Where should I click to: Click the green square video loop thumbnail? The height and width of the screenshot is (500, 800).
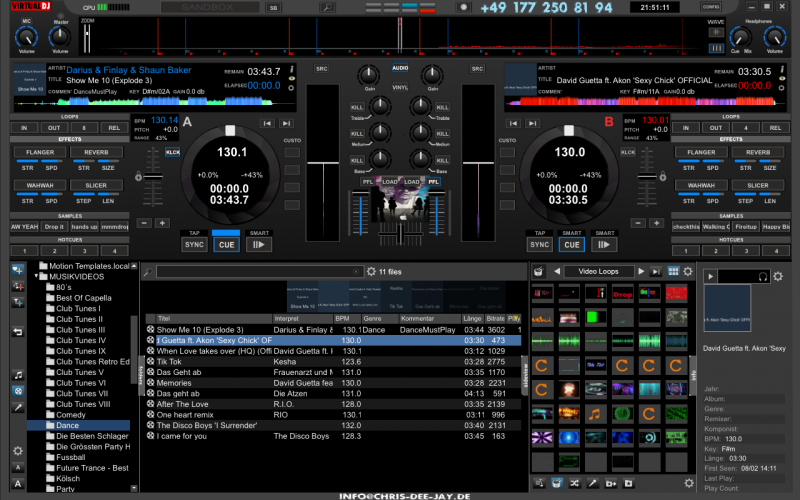(595, 317)
